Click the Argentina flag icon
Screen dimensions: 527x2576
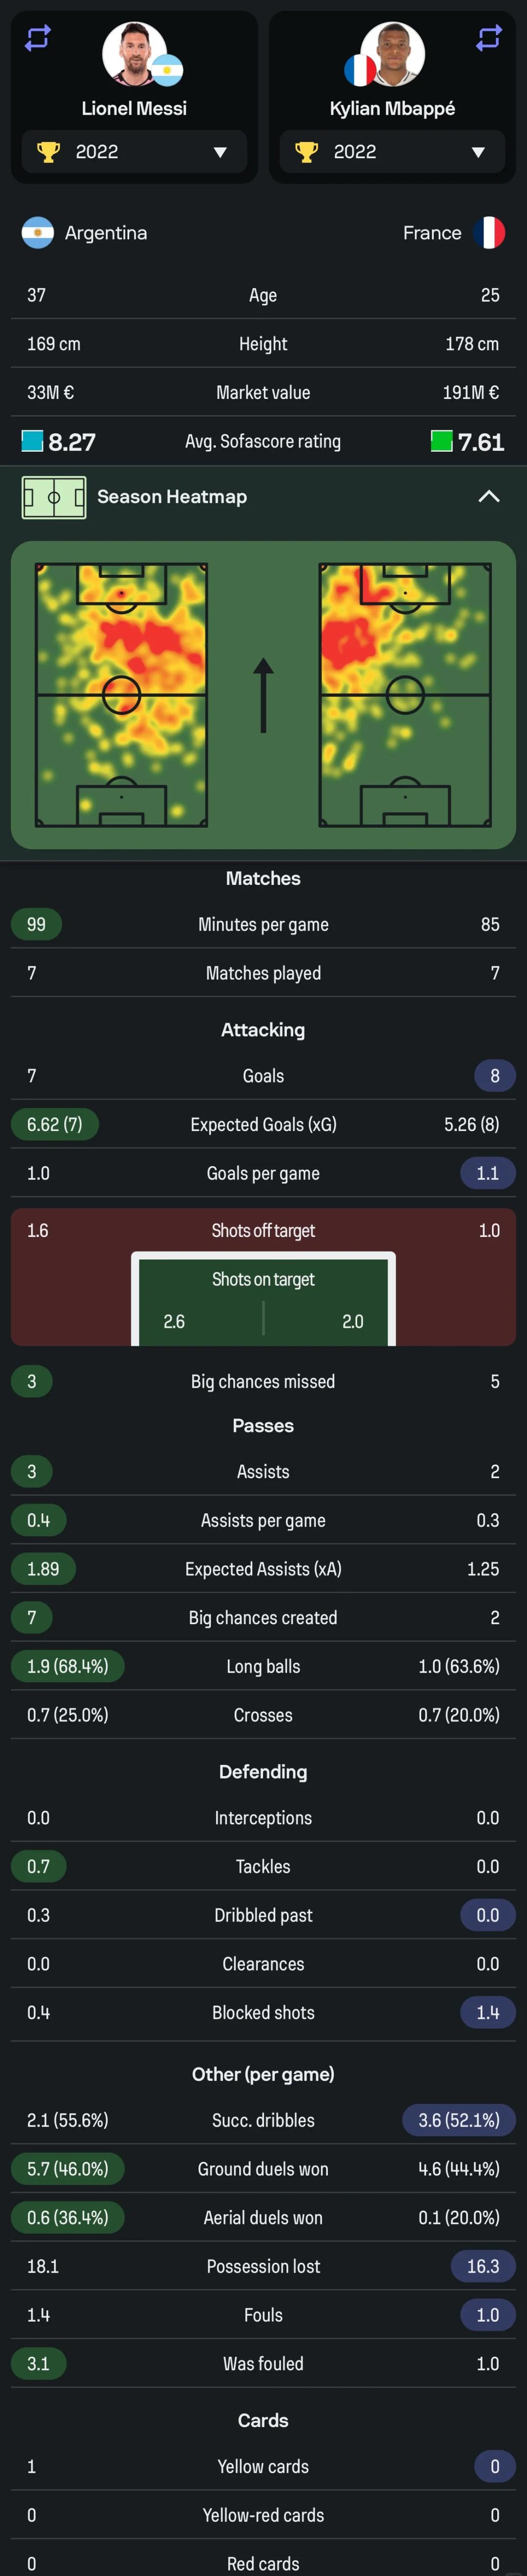[38, 233]
